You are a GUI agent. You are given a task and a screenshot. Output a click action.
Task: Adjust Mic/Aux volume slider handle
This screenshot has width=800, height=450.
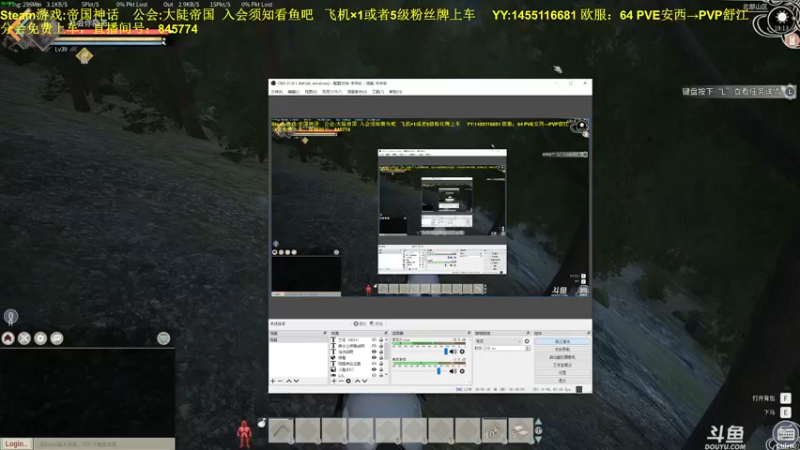(x=446, y=352)
